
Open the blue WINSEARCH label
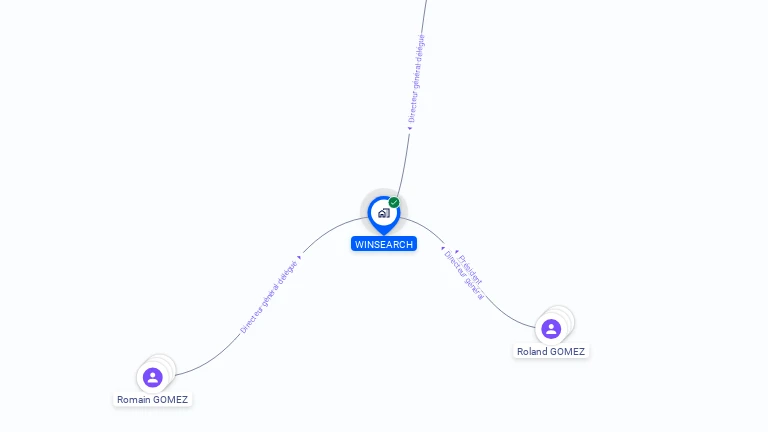tap(384, 244)
